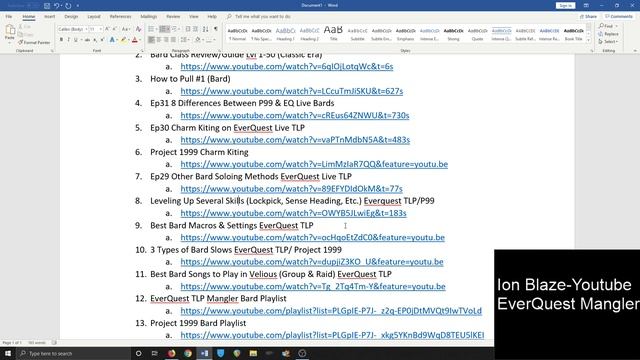Open Chrome from the taskbar
640x360 pixels.
[x=188, y=353]
